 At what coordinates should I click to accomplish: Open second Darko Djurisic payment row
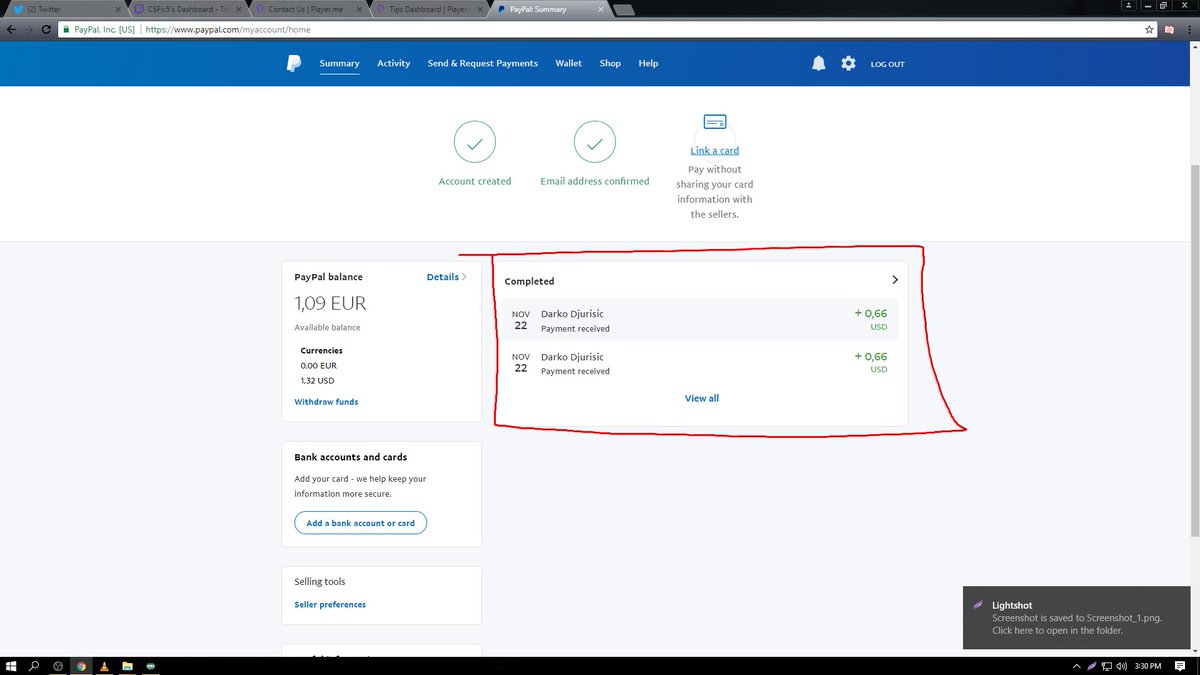pyautogui.click(x=701, y=363)
